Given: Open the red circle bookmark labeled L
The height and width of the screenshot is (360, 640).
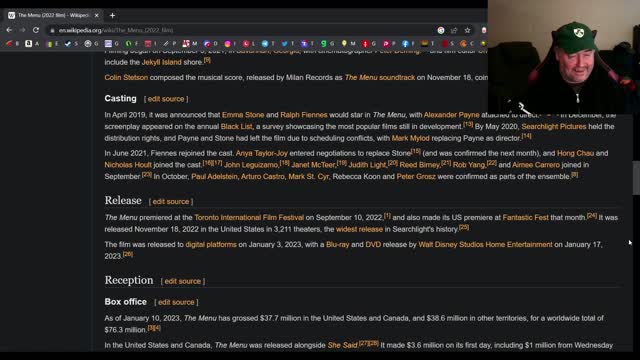Looking at the screenshot, I should 249,43.
